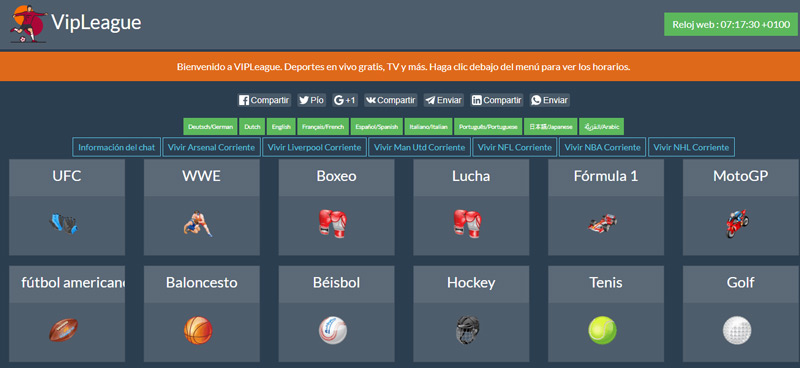Viewport: 800px width, 368px height.
Task: Click the UFC glove icon
Action: tap(64, 224)
